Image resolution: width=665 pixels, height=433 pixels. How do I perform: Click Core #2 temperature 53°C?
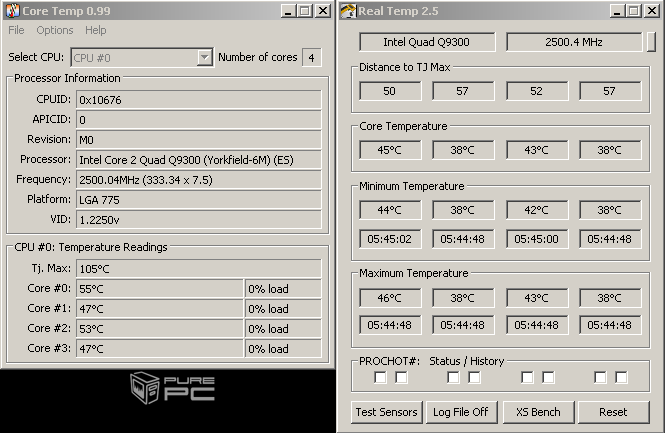pos(159,329)
